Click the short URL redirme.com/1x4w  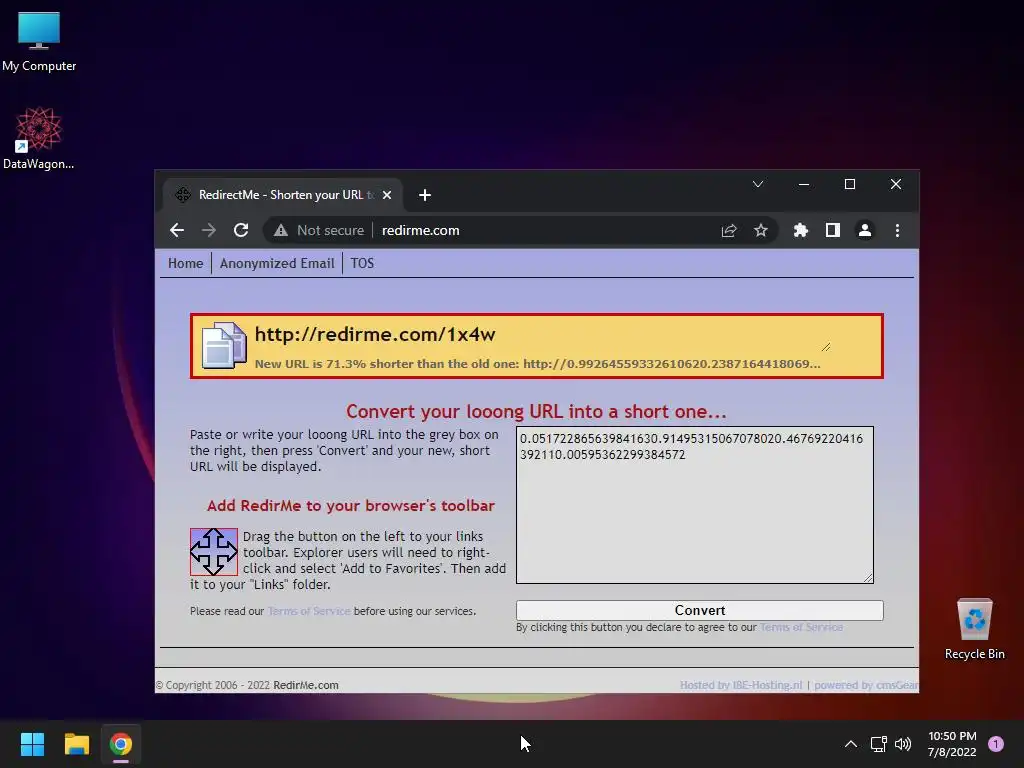pos(375,334)
